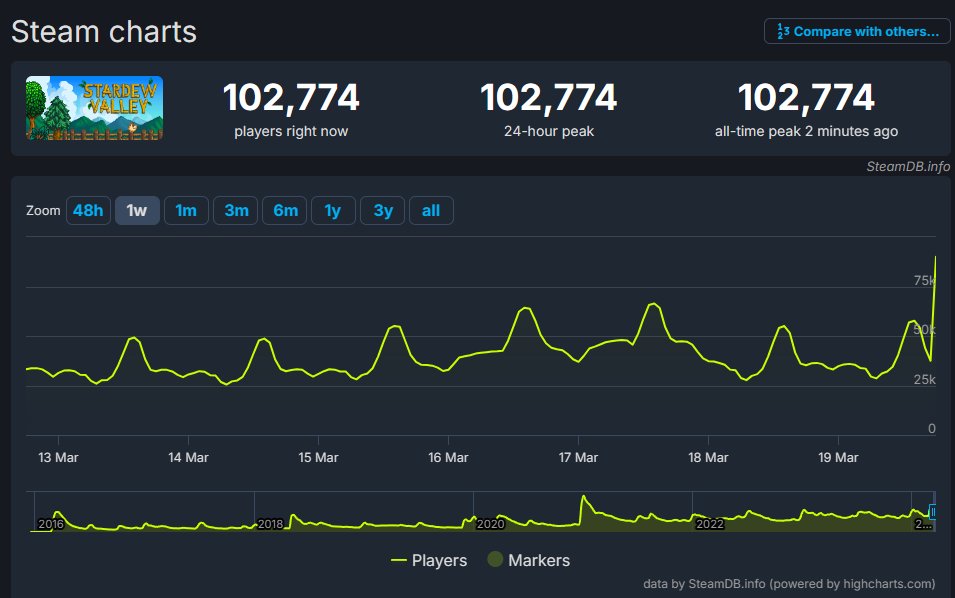Set chart zoom to 6m

(x=285, y=211)
